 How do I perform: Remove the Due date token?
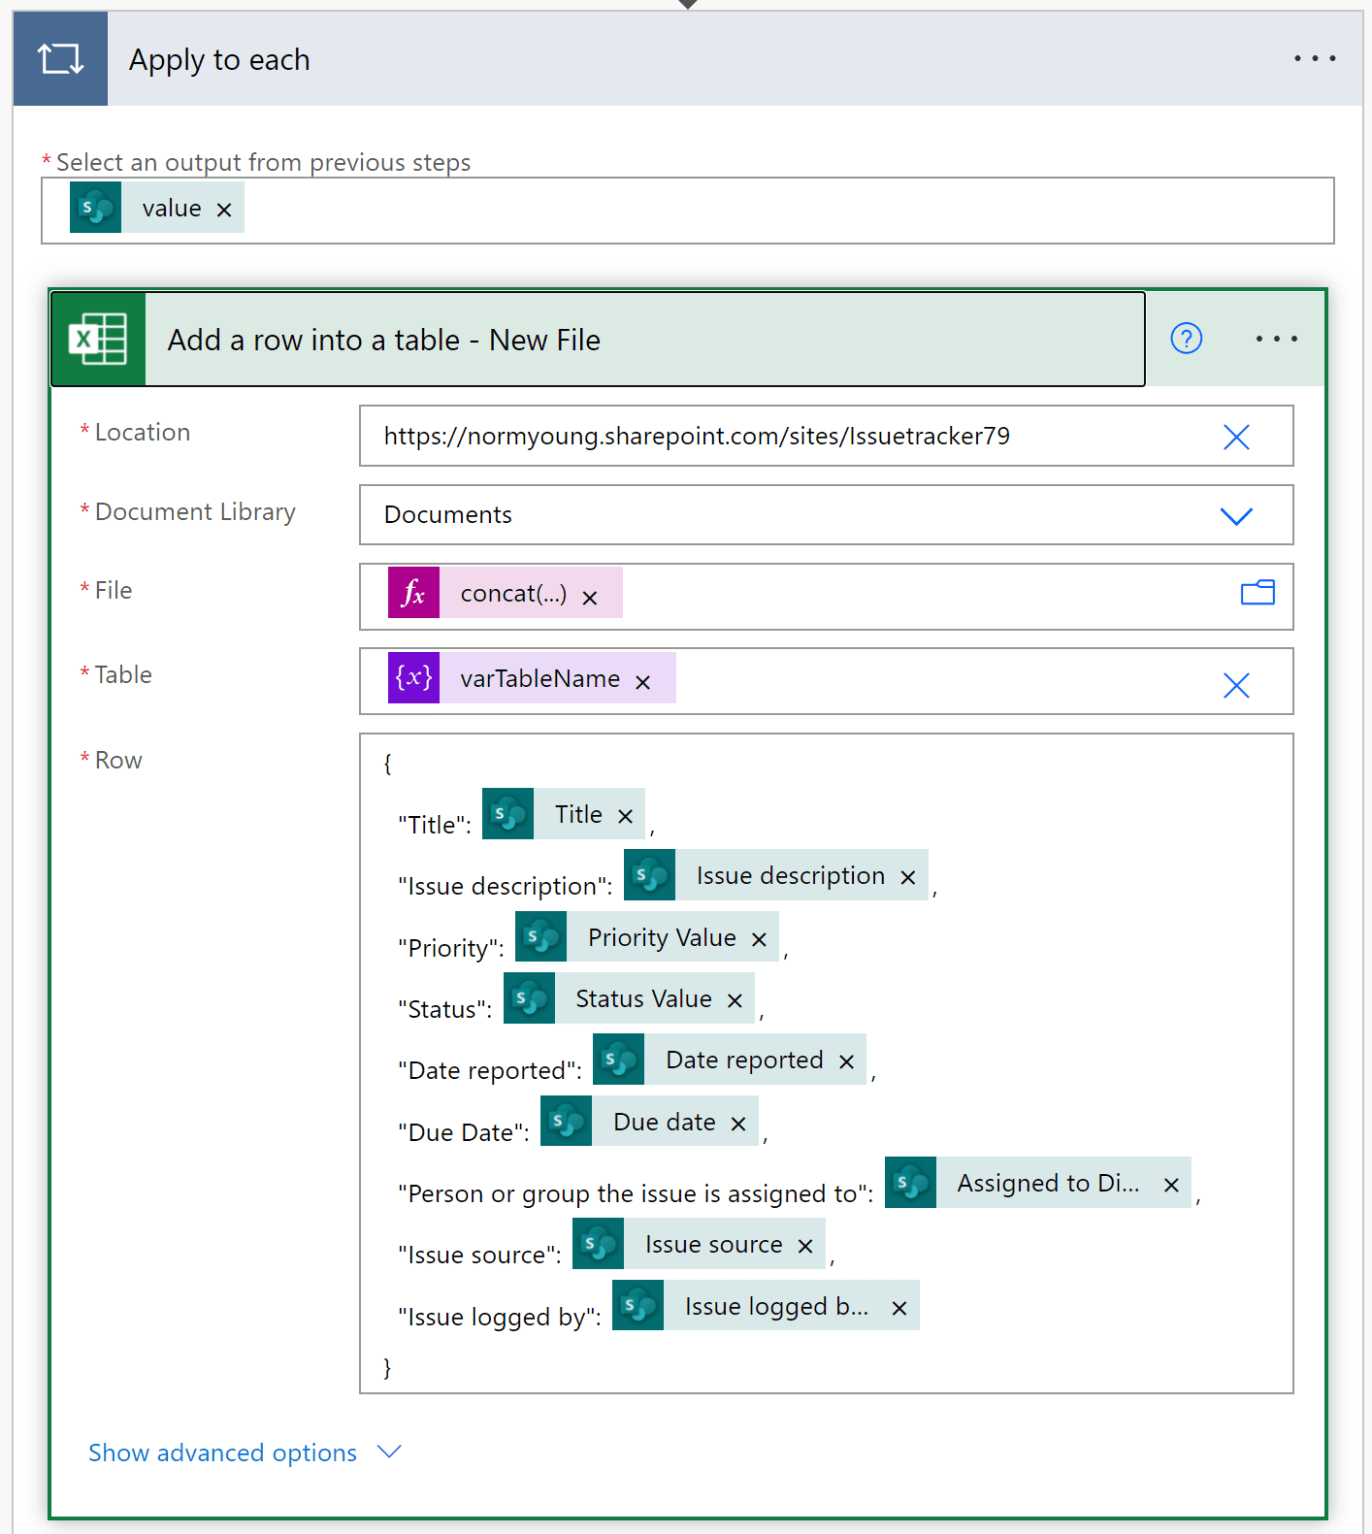point(738,1121)
